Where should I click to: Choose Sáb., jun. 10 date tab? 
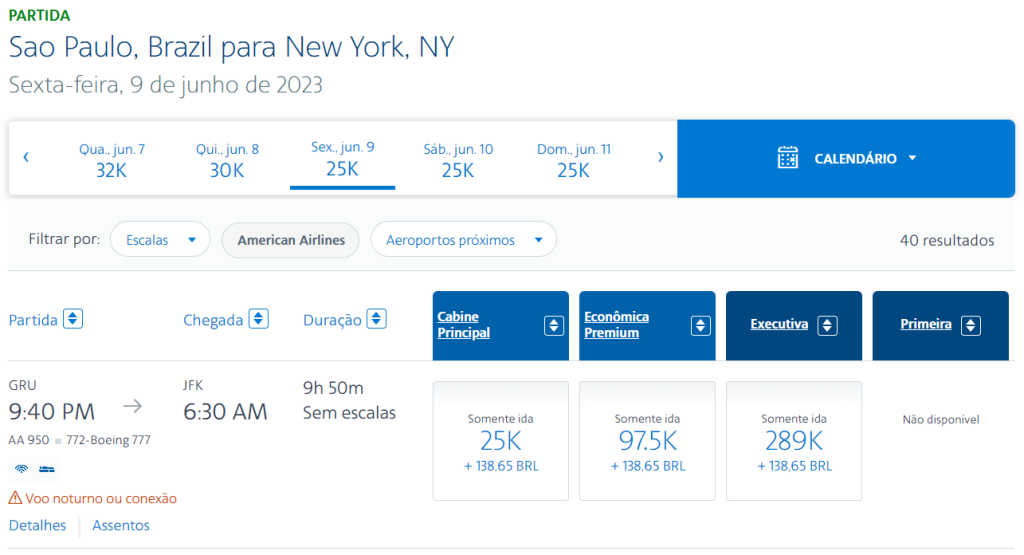(x=458, y=159)
